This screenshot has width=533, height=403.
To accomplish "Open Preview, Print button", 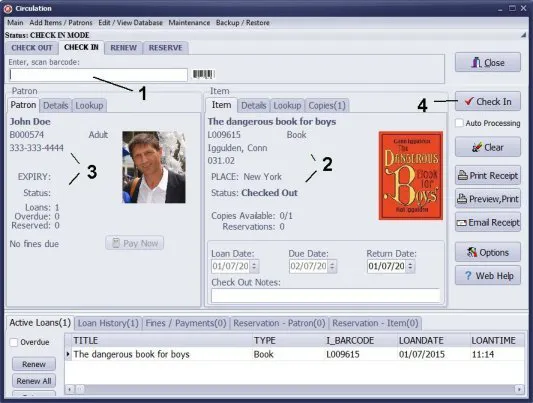I will click(x=488, y=199).
